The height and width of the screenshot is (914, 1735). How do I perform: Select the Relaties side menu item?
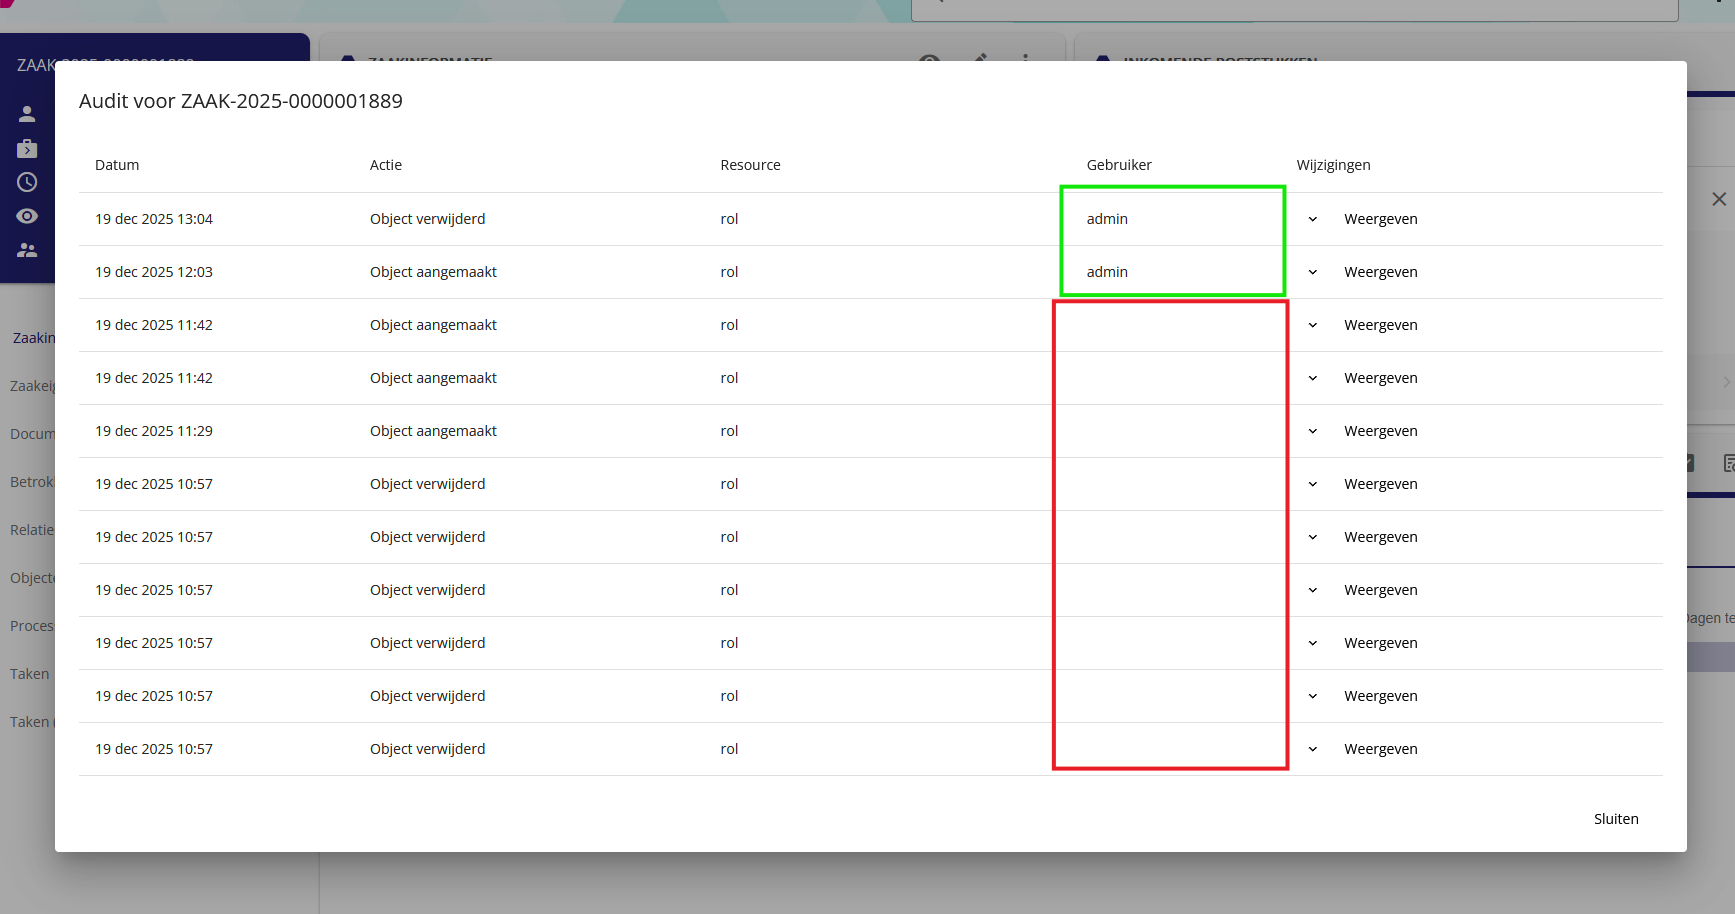click(32, 530)
